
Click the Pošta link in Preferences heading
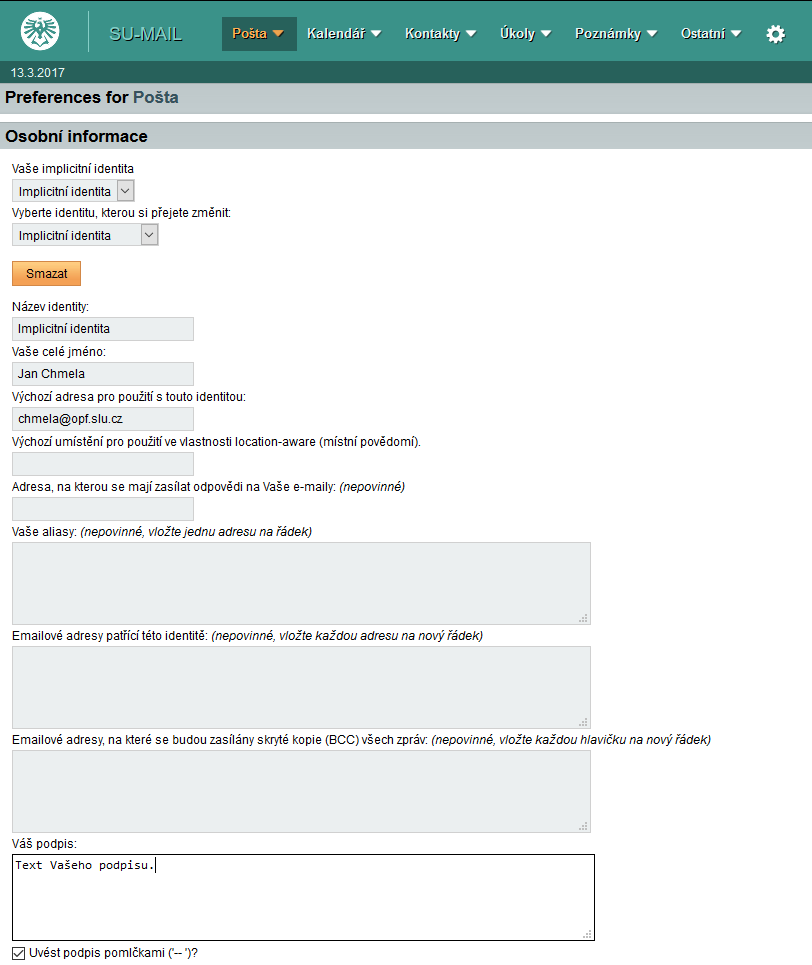(x=156, y=97)
